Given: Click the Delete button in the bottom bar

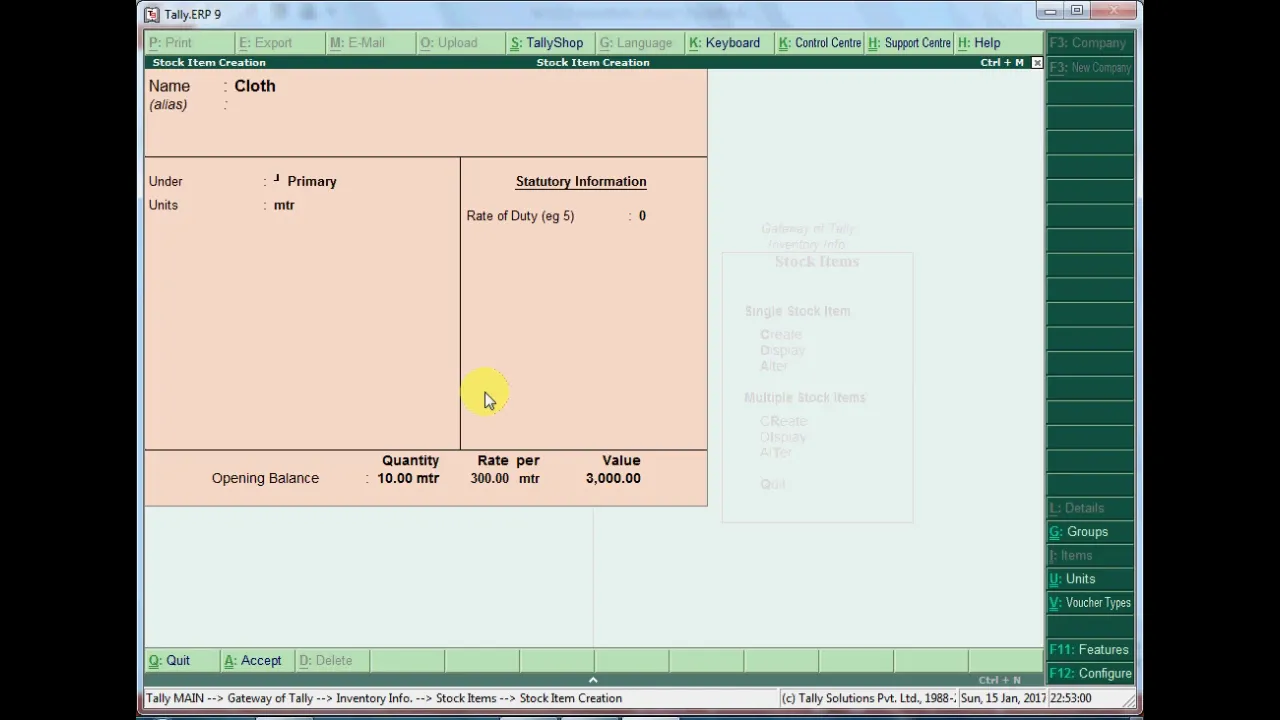Looking at the screenshot, I should coord(332,661).
